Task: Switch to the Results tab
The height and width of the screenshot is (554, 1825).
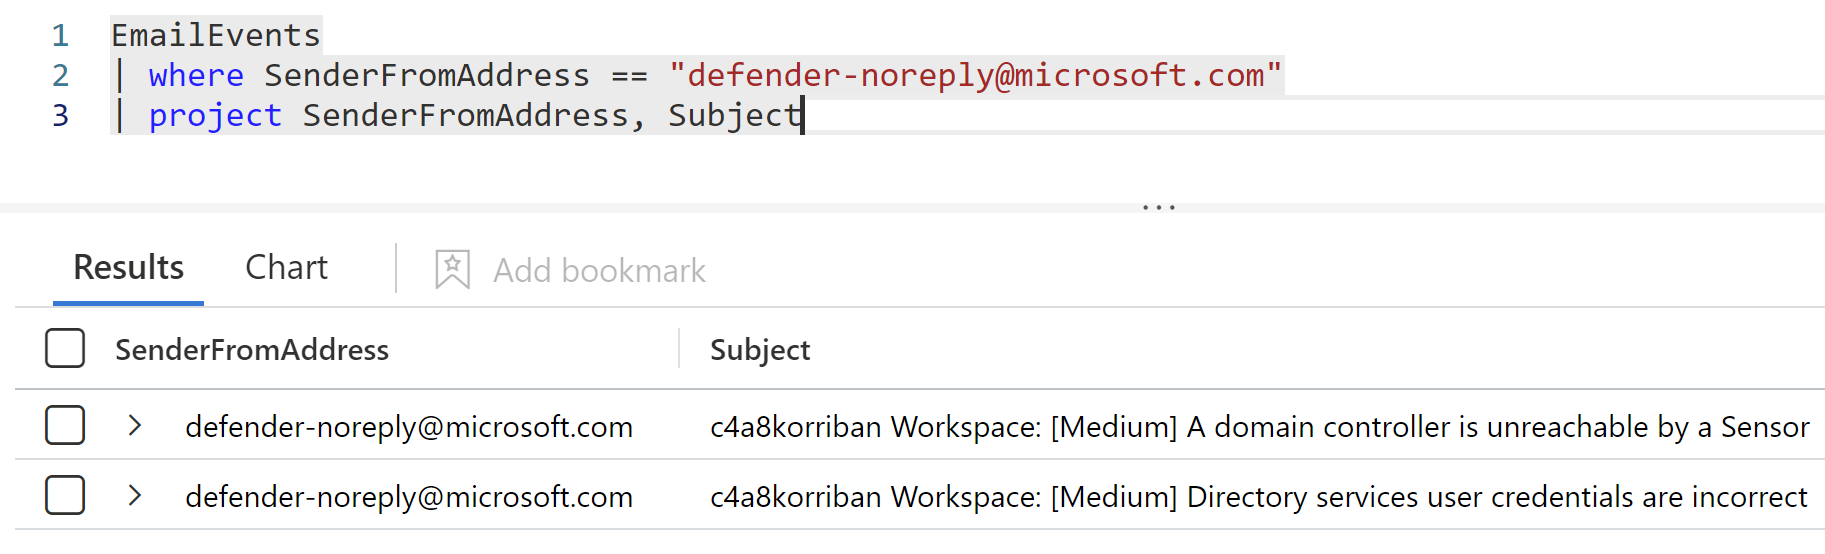Action: click(128, 268)
